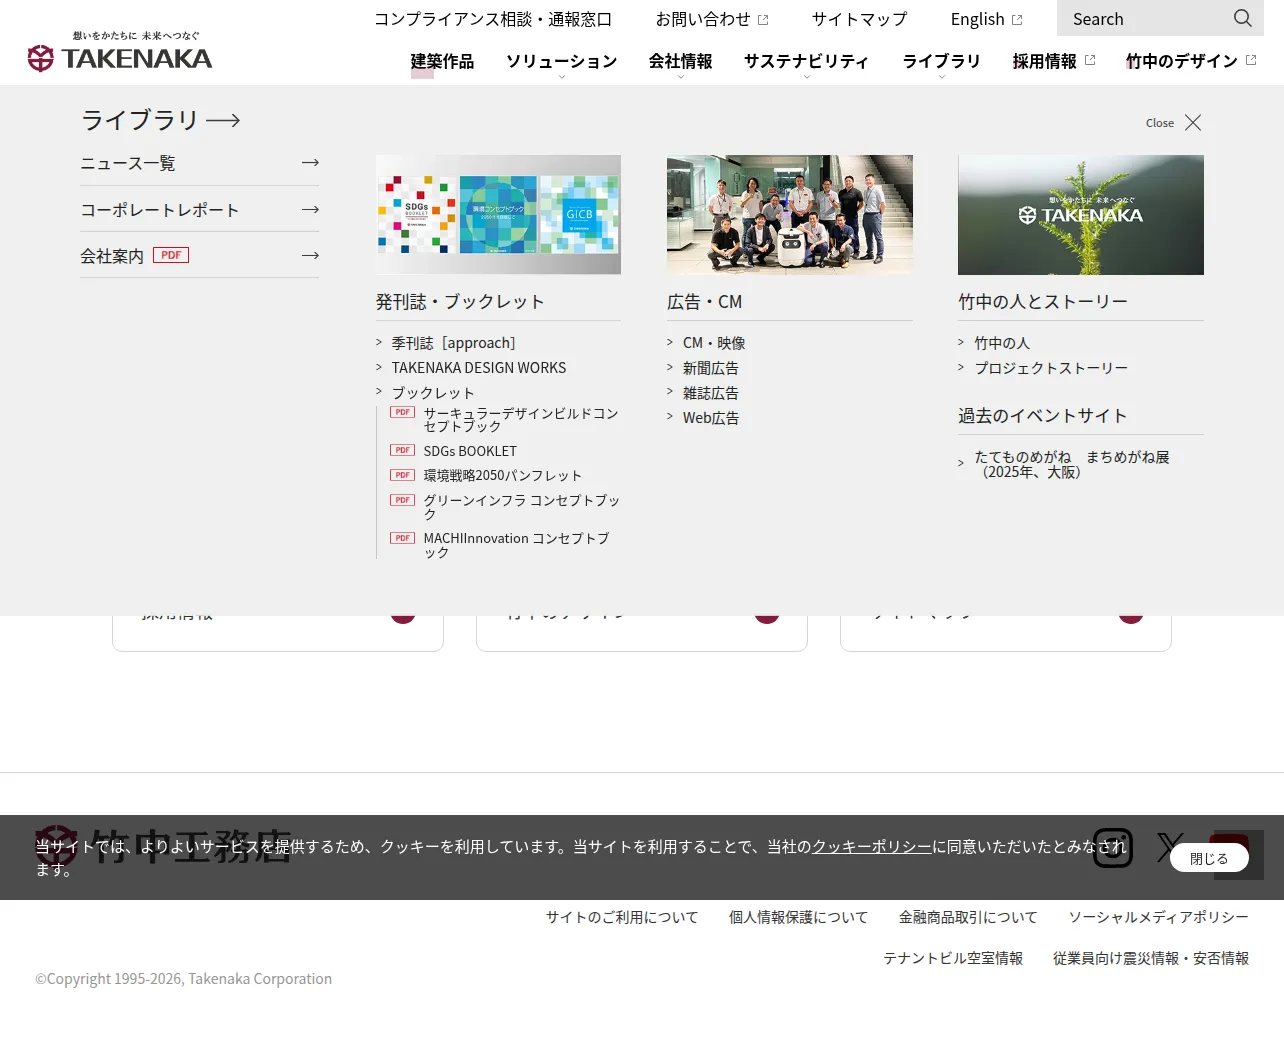The width and height of the screenshot is (1284, 1064).
Task: Click the arrow icon on the 会社案内 row
Action: click(x=310, y=256)
